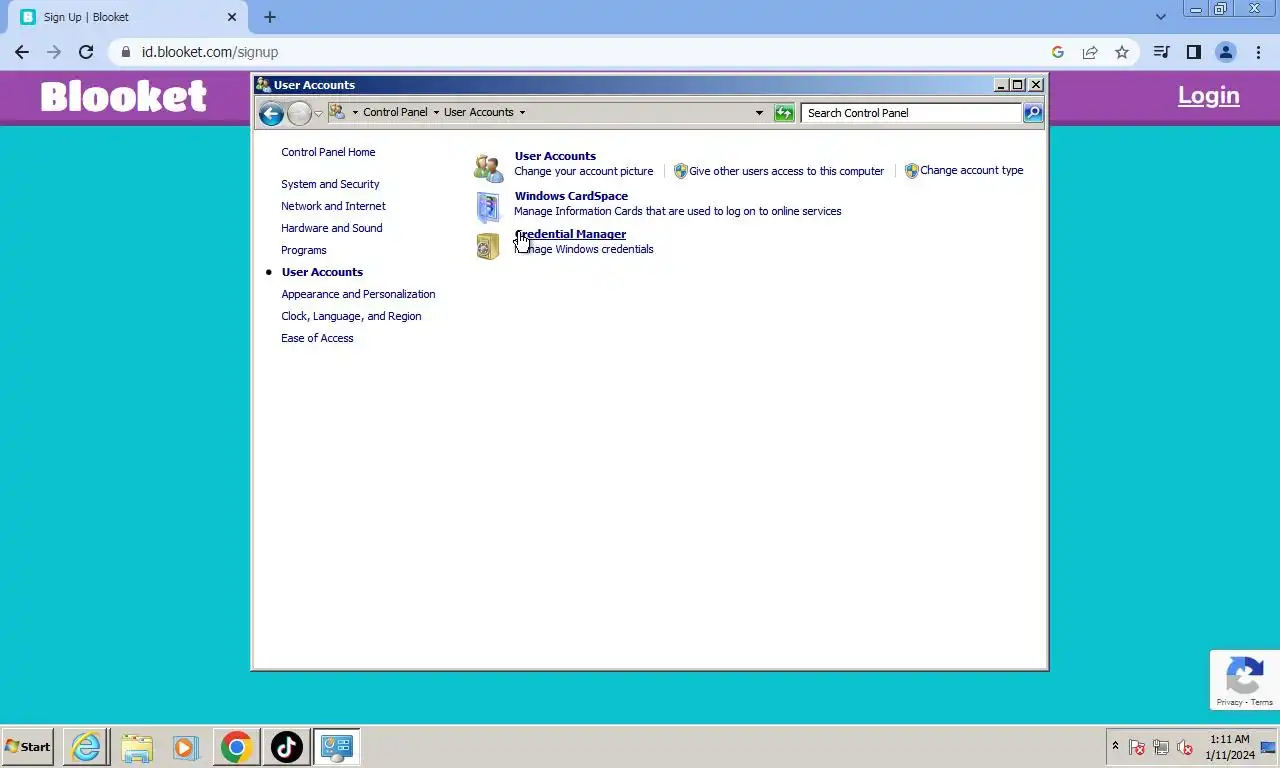Click Manage Information Cards link
Screen dimensions: 1280x768
[677, 211]
